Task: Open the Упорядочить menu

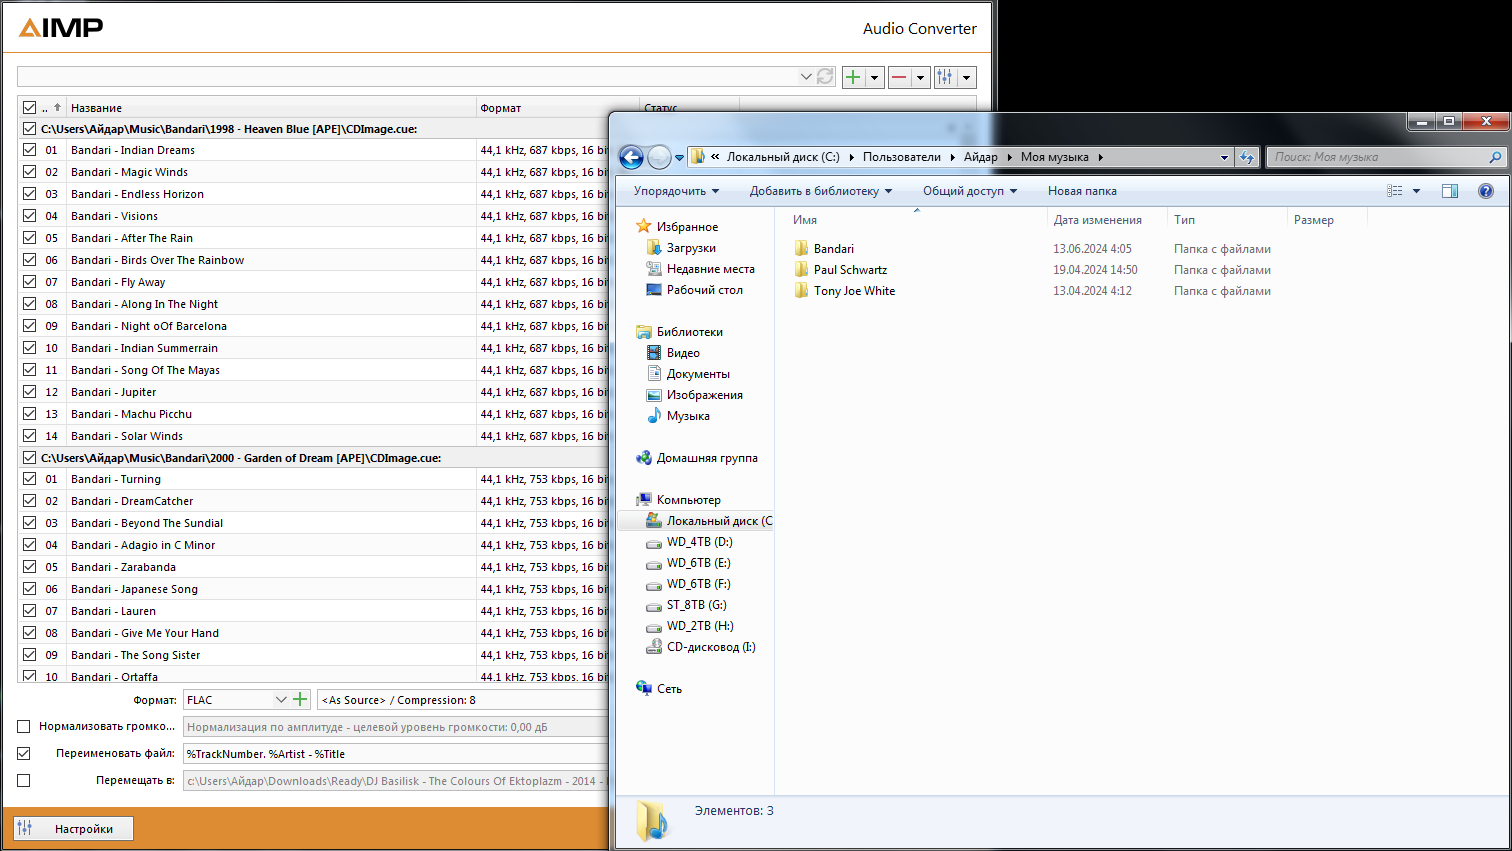Action: coord(676,191)
